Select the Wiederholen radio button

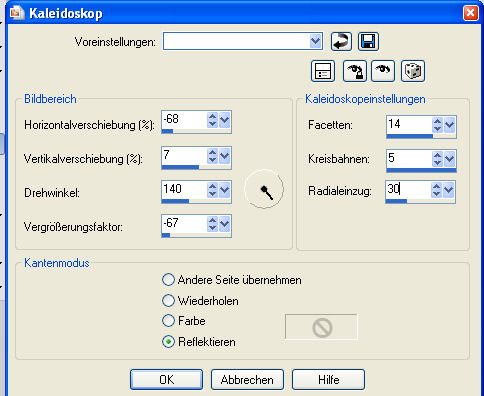168,300
